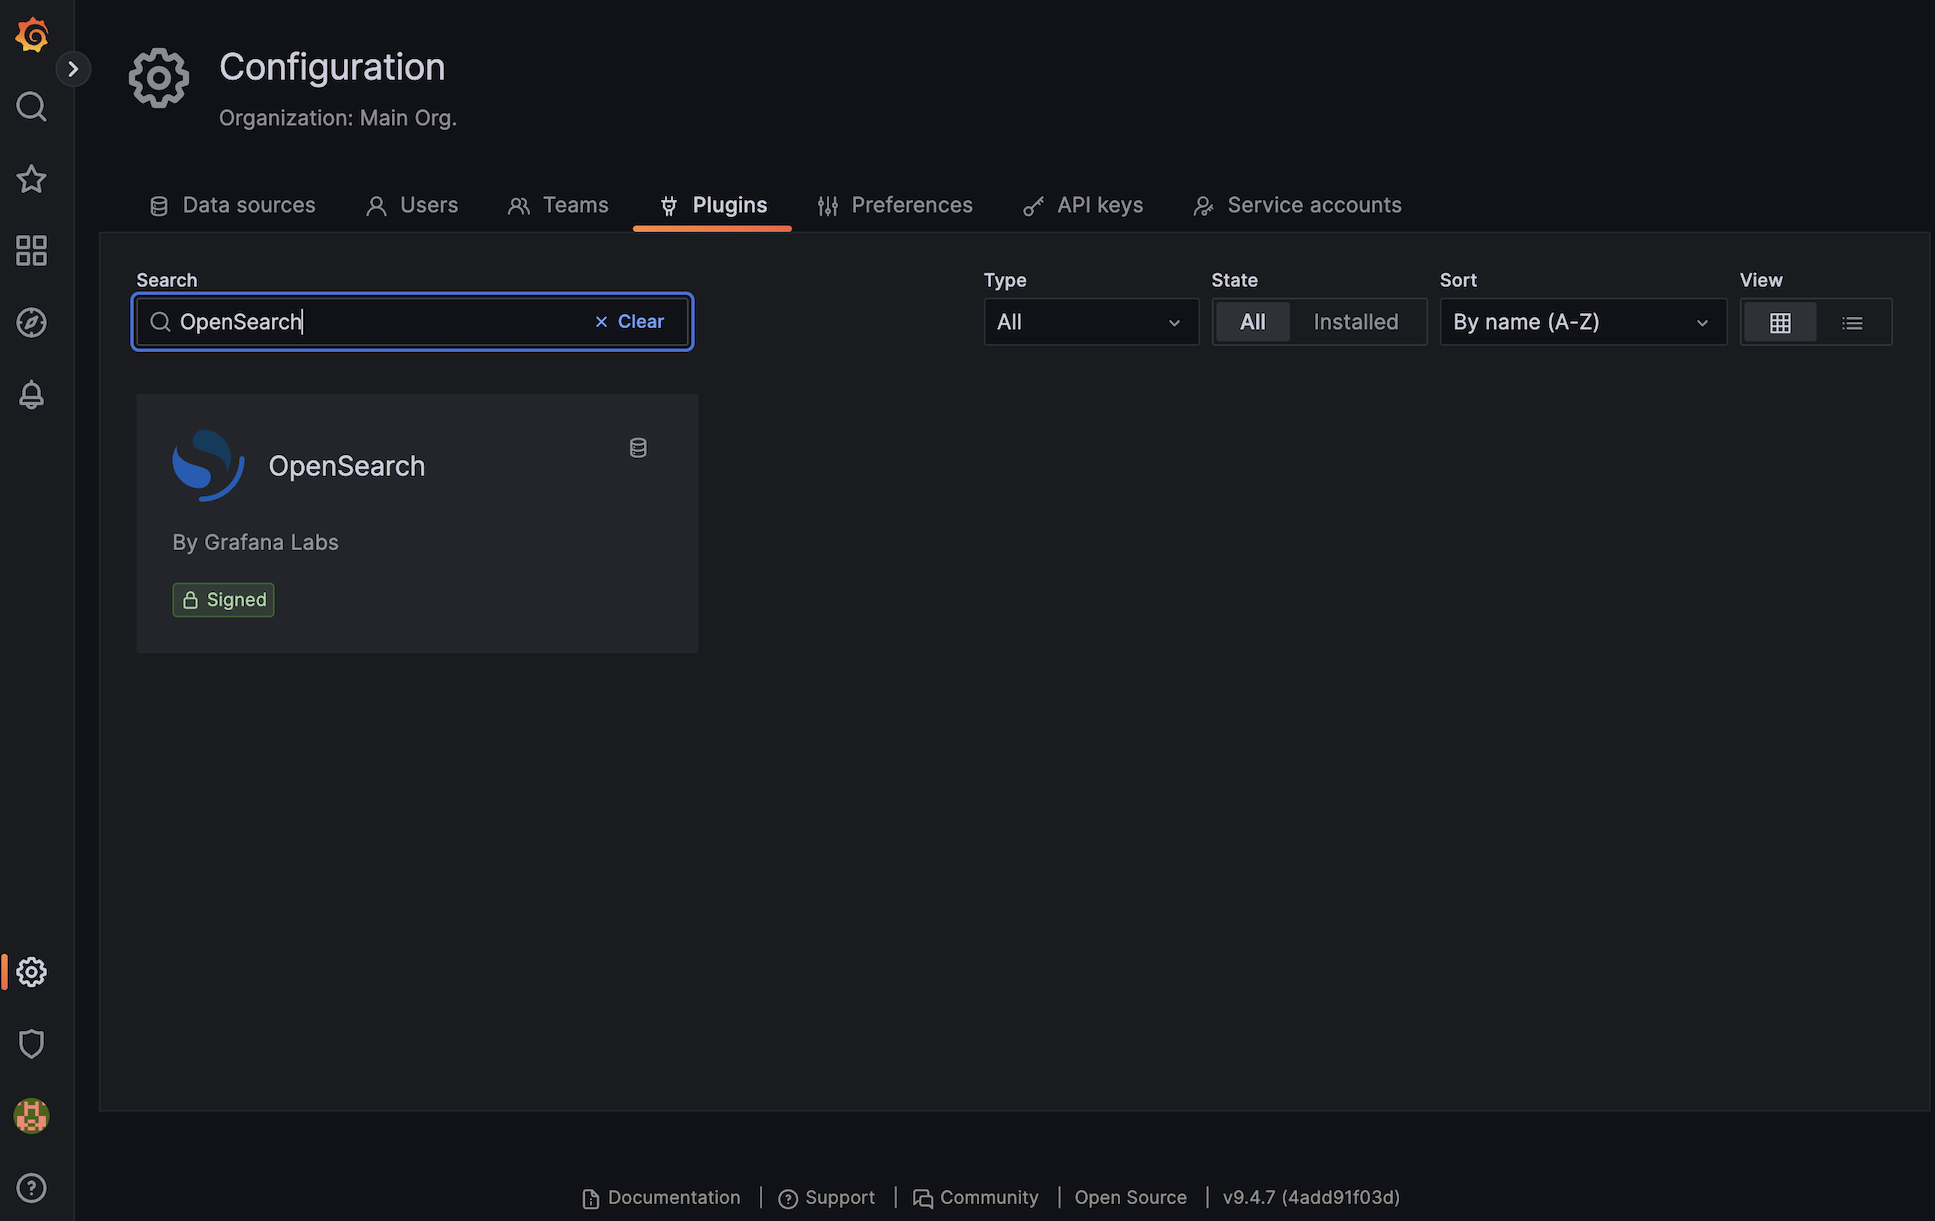Screen dimensions: 1935x1221
Task: Filter plugins by Installed state
Action: click(1356, 322)
